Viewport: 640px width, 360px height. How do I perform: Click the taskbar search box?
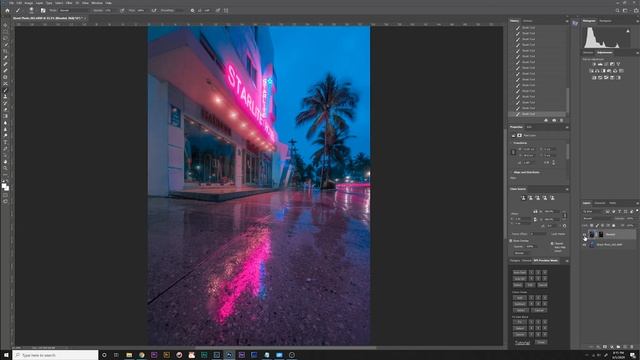coord(56,355)
